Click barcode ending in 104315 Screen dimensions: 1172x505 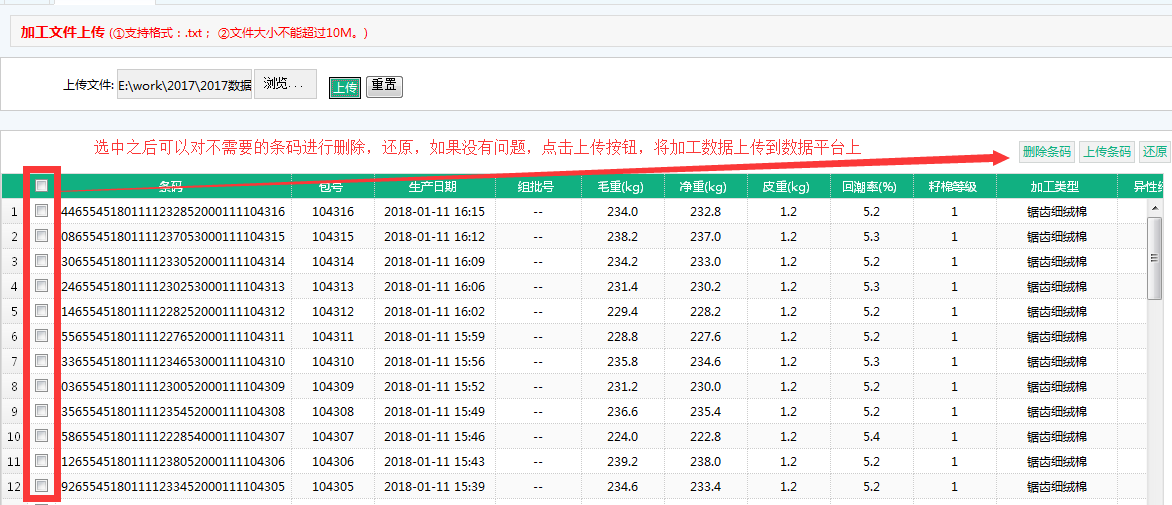(173, 237)
